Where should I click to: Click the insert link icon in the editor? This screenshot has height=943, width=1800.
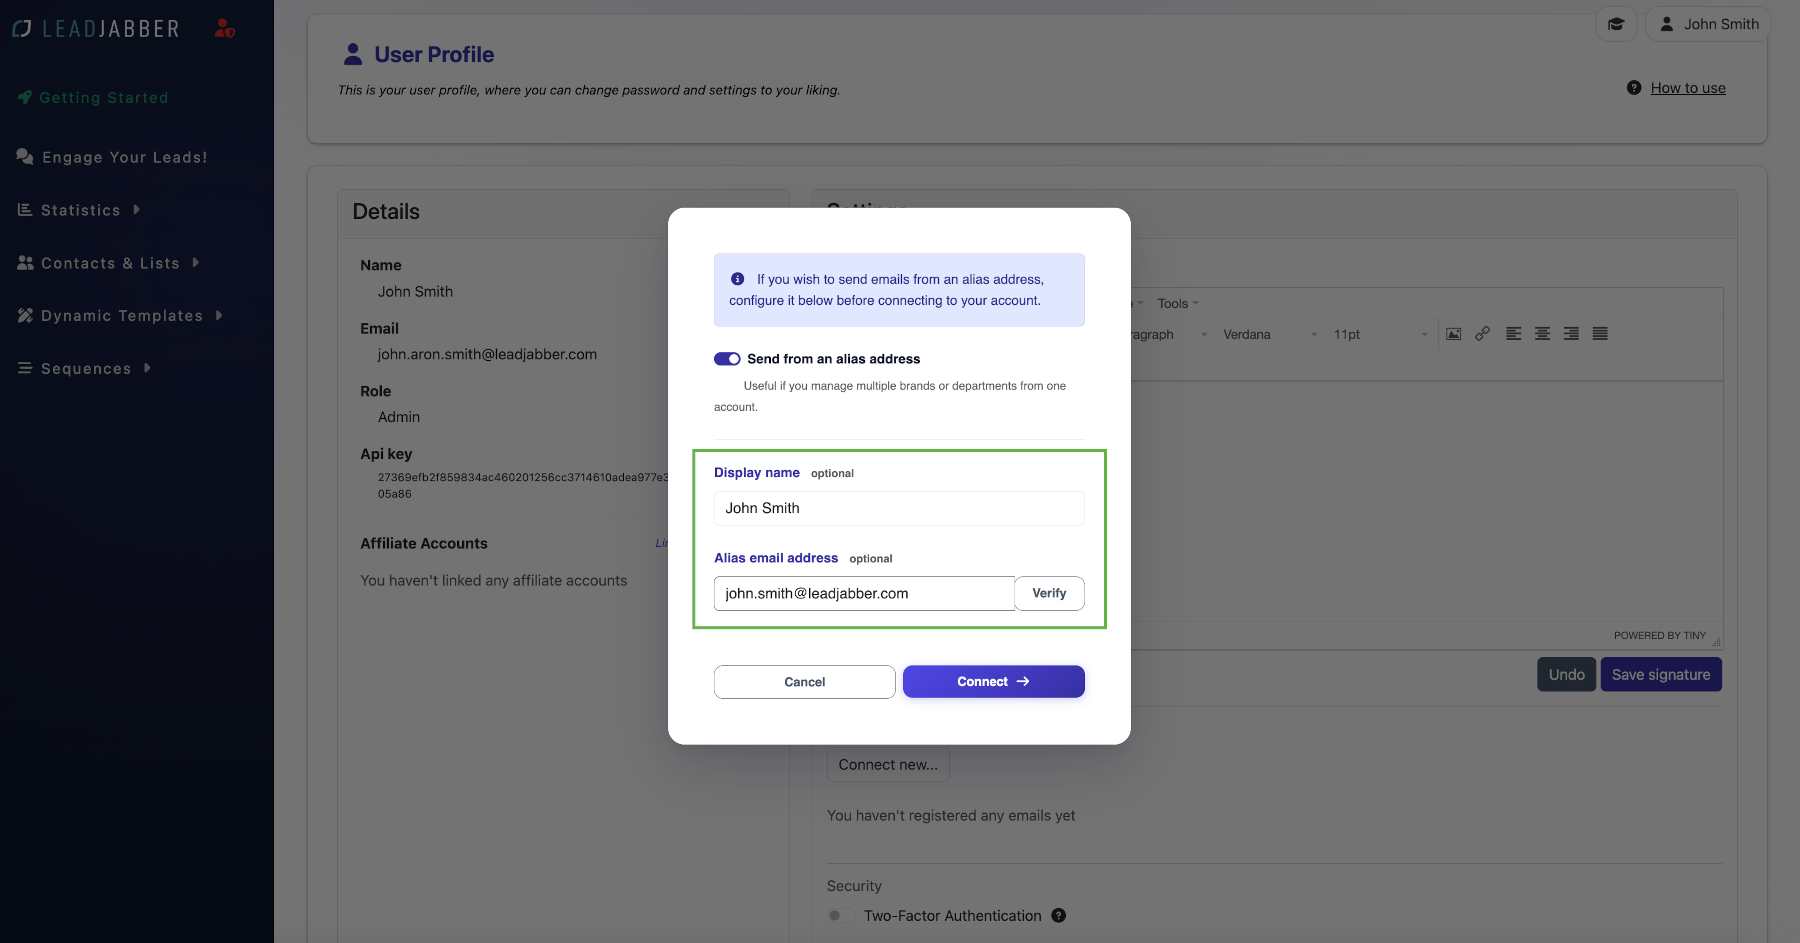[x=1483, y=334]
